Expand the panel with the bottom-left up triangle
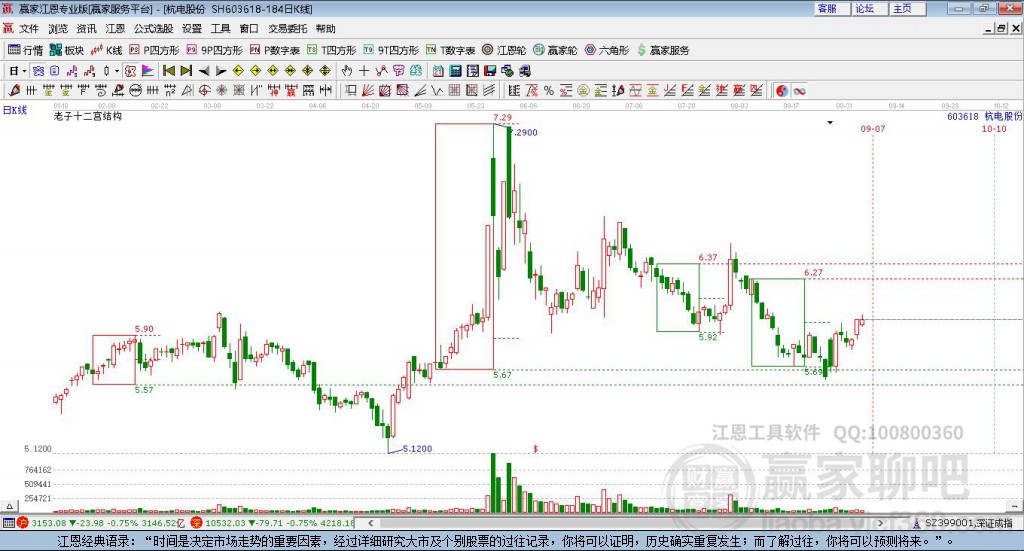This screenshot has width=1024, height=551. (9, 506)
